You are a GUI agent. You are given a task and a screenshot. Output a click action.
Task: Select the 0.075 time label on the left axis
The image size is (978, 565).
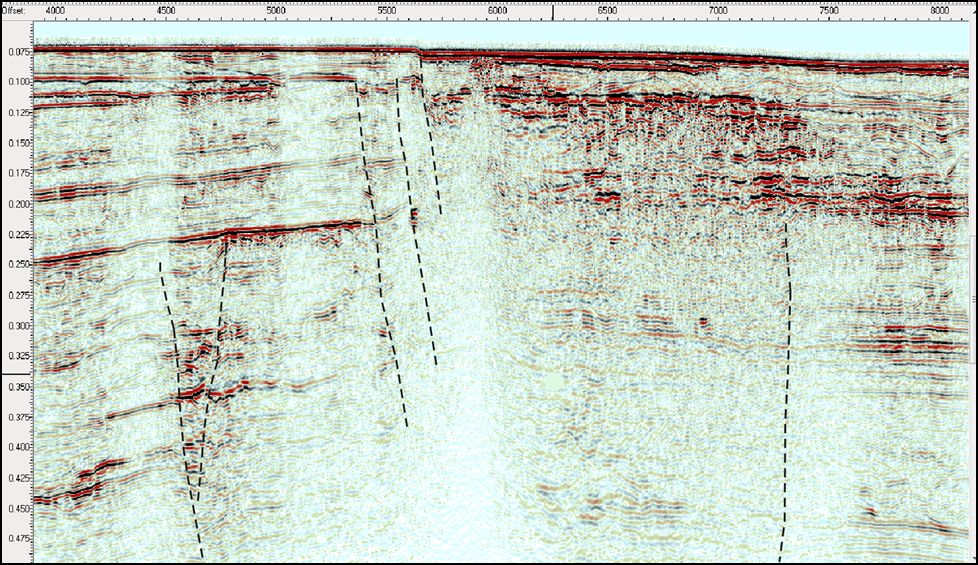pos(16,50)
